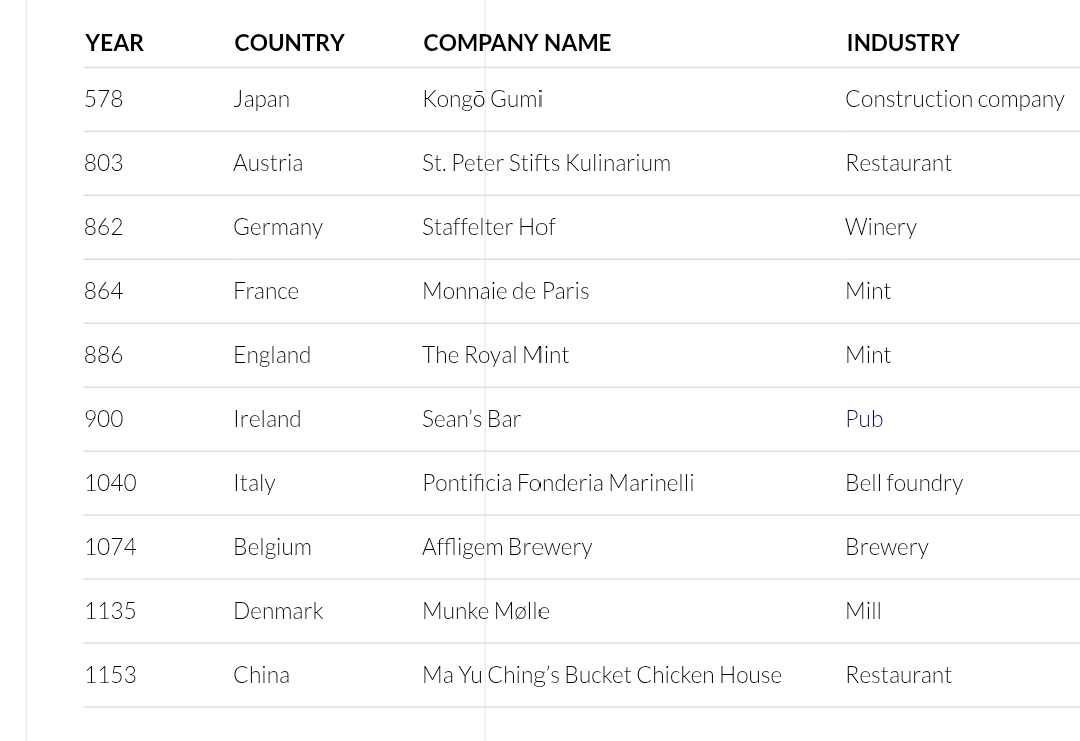Viewport: 1080px width, 741px height.
Task: Click Ma Yu Ching's Bucket Chicken House
Action: [x=601, y=675]
